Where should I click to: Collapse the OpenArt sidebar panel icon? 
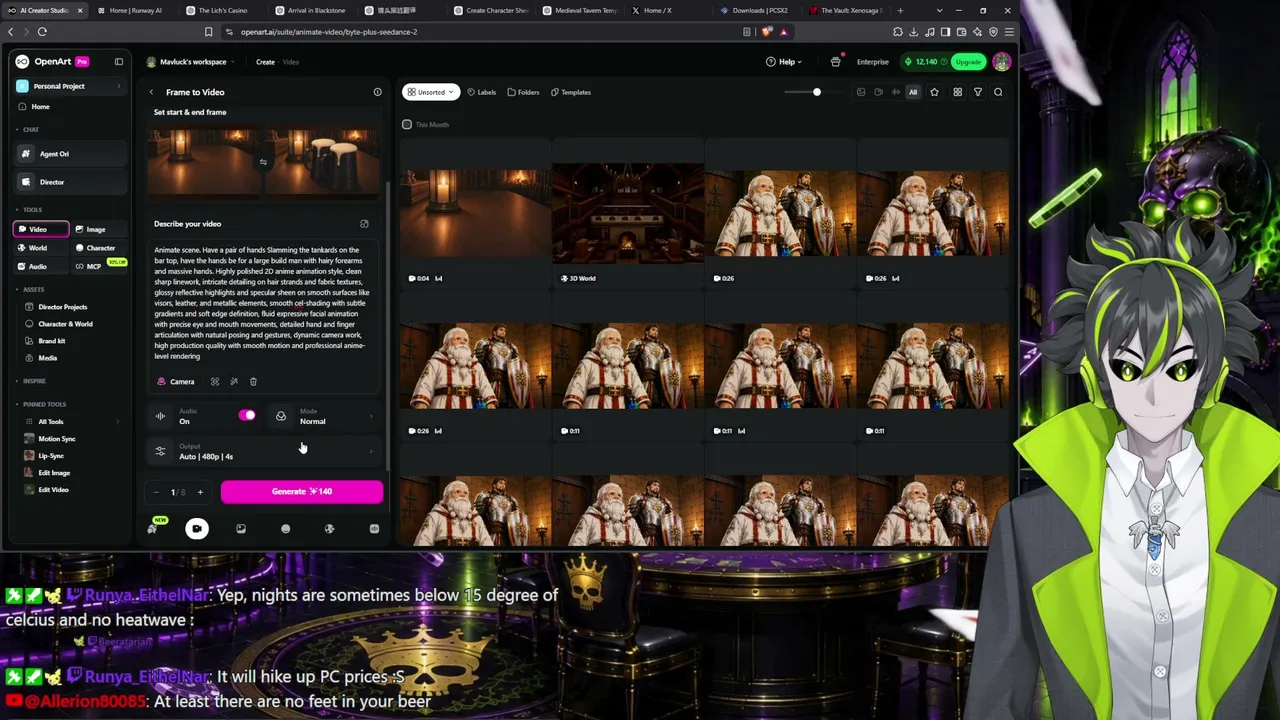click(119, 62)
